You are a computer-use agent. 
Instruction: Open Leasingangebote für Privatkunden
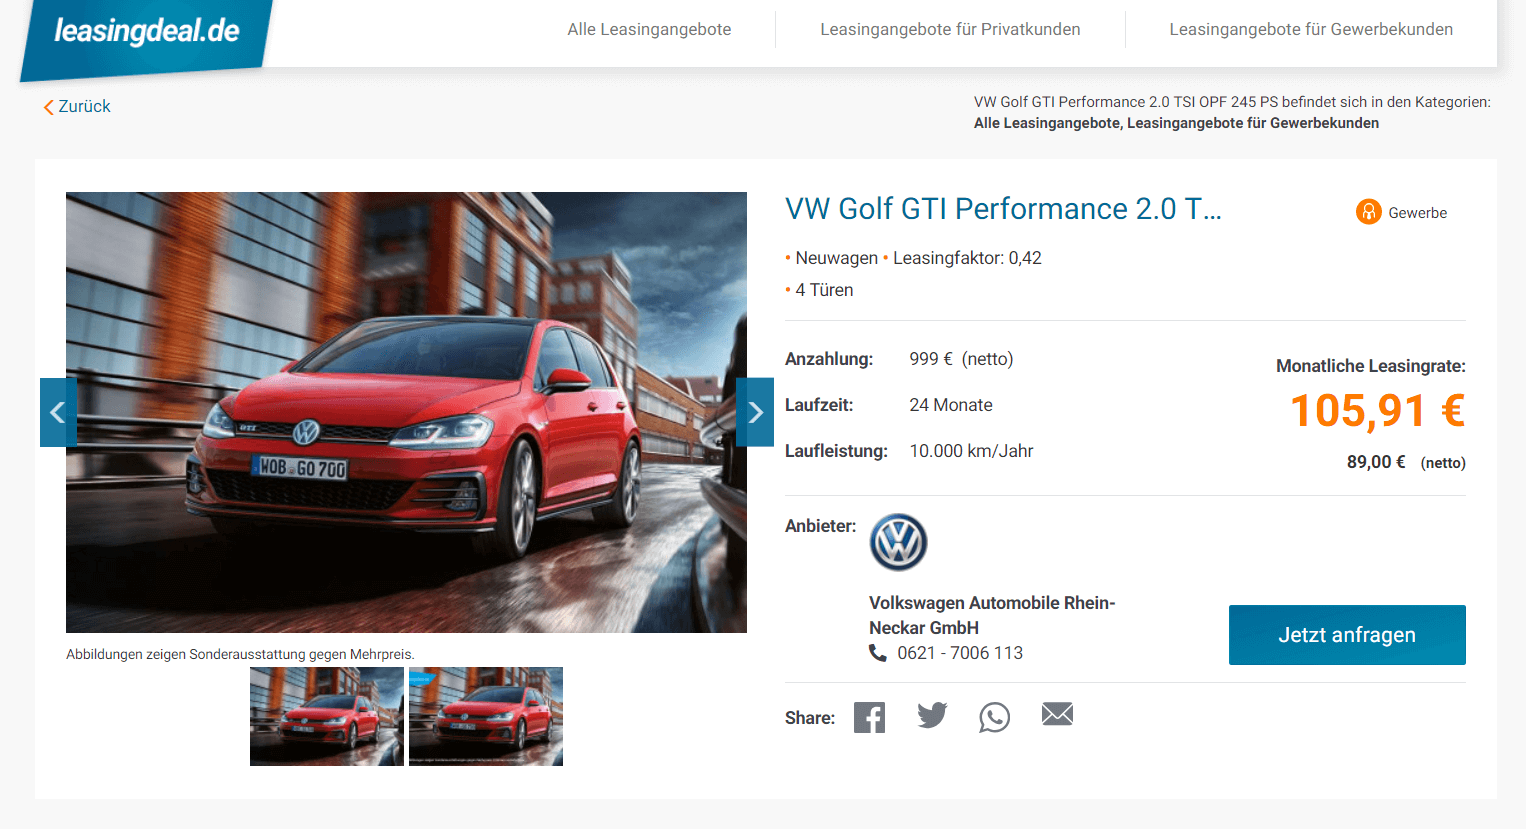point(950,30)
